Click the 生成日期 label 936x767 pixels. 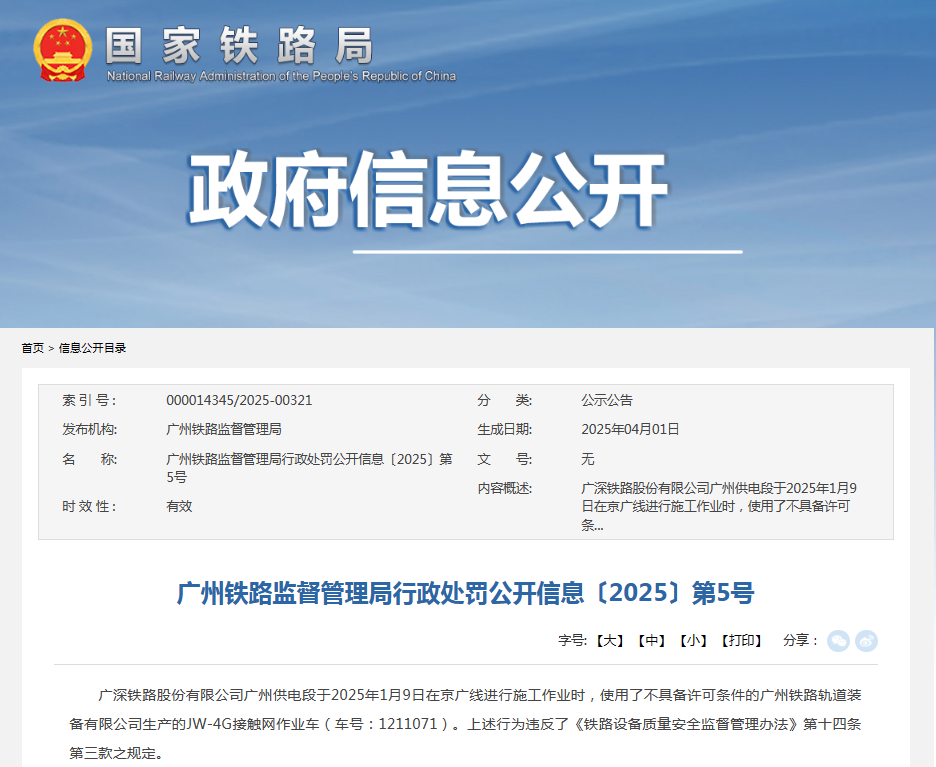point(504,430)
